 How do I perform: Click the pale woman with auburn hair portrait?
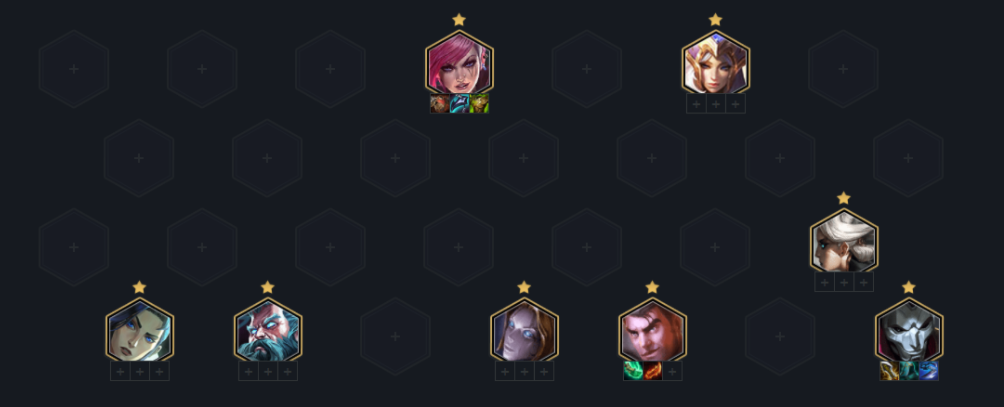(524, 332)
